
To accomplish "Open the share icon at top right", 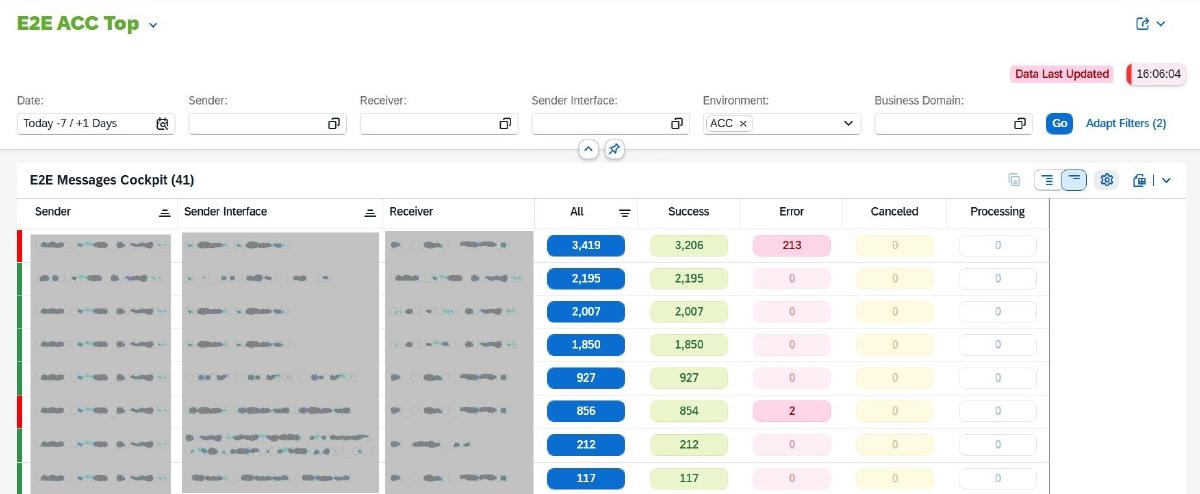I will click(1143, 24).
